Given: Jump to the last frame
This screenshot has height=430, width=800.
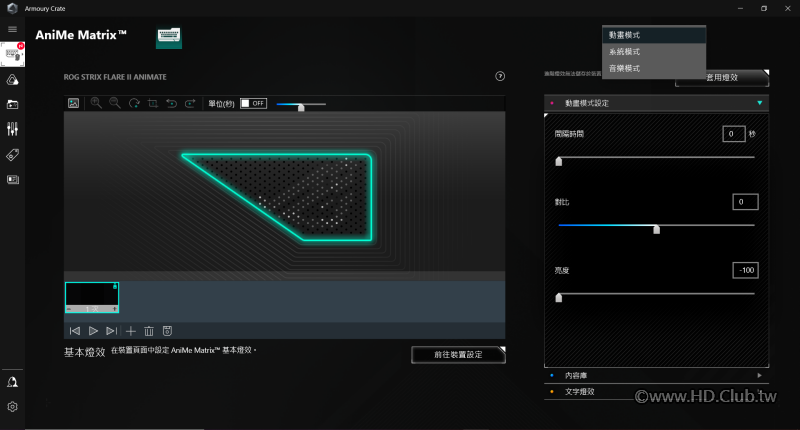Looking at the screenshot, I should [x=111, y=331].
